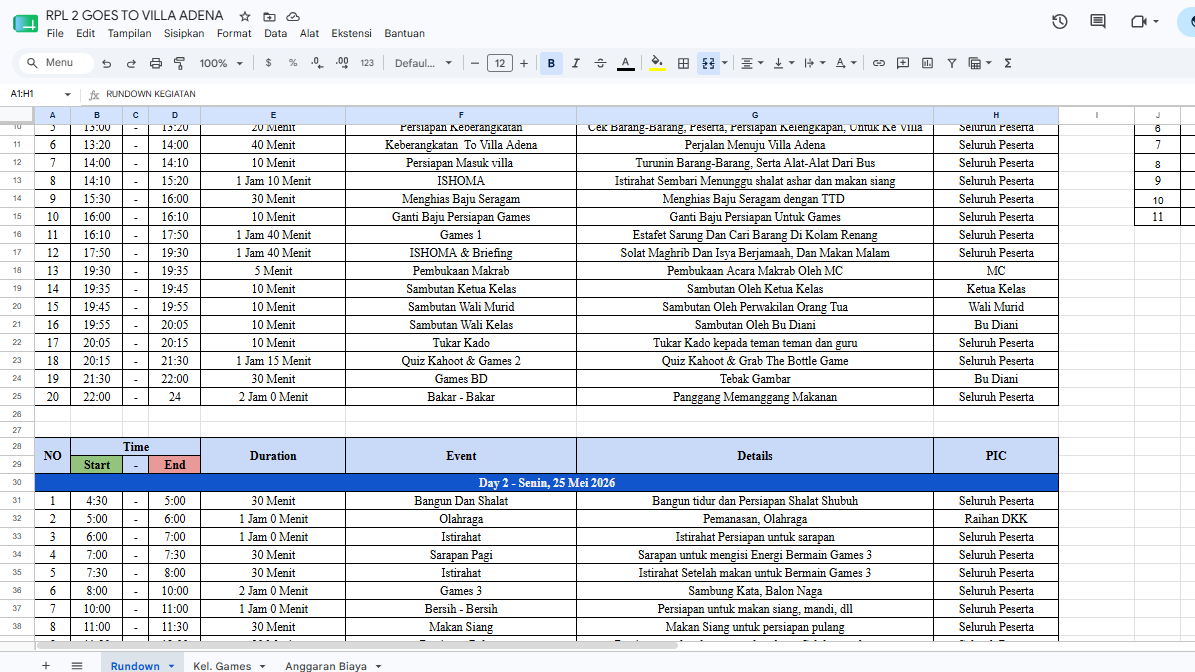Open fill color picker
This screenshot has width=1195, height=672.
(x=657, y=63)
